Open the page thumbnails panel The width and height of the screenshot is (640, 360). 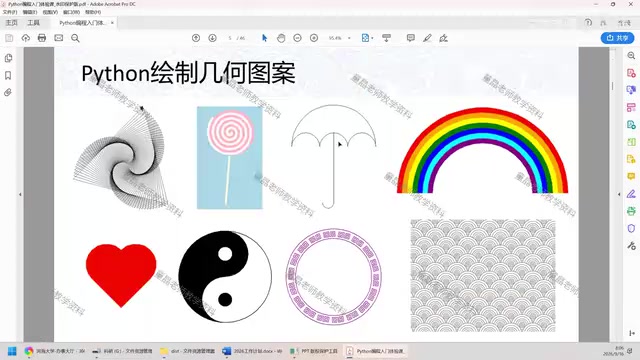(8, 58)
